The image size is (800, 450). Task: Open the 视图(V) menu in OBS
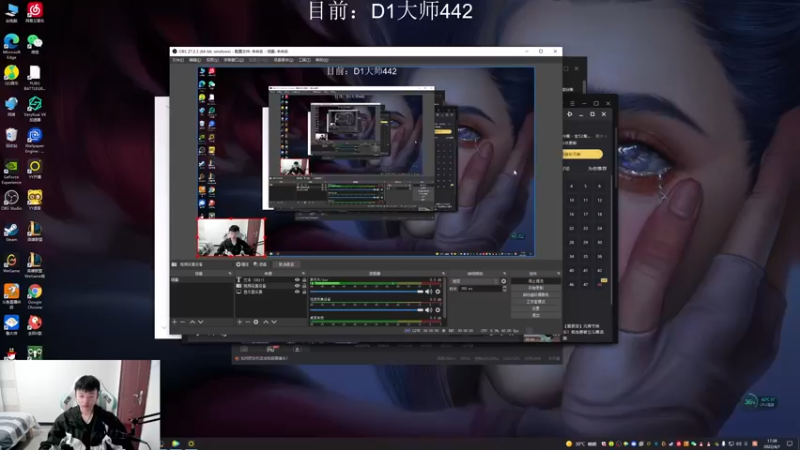coord(212,60)
